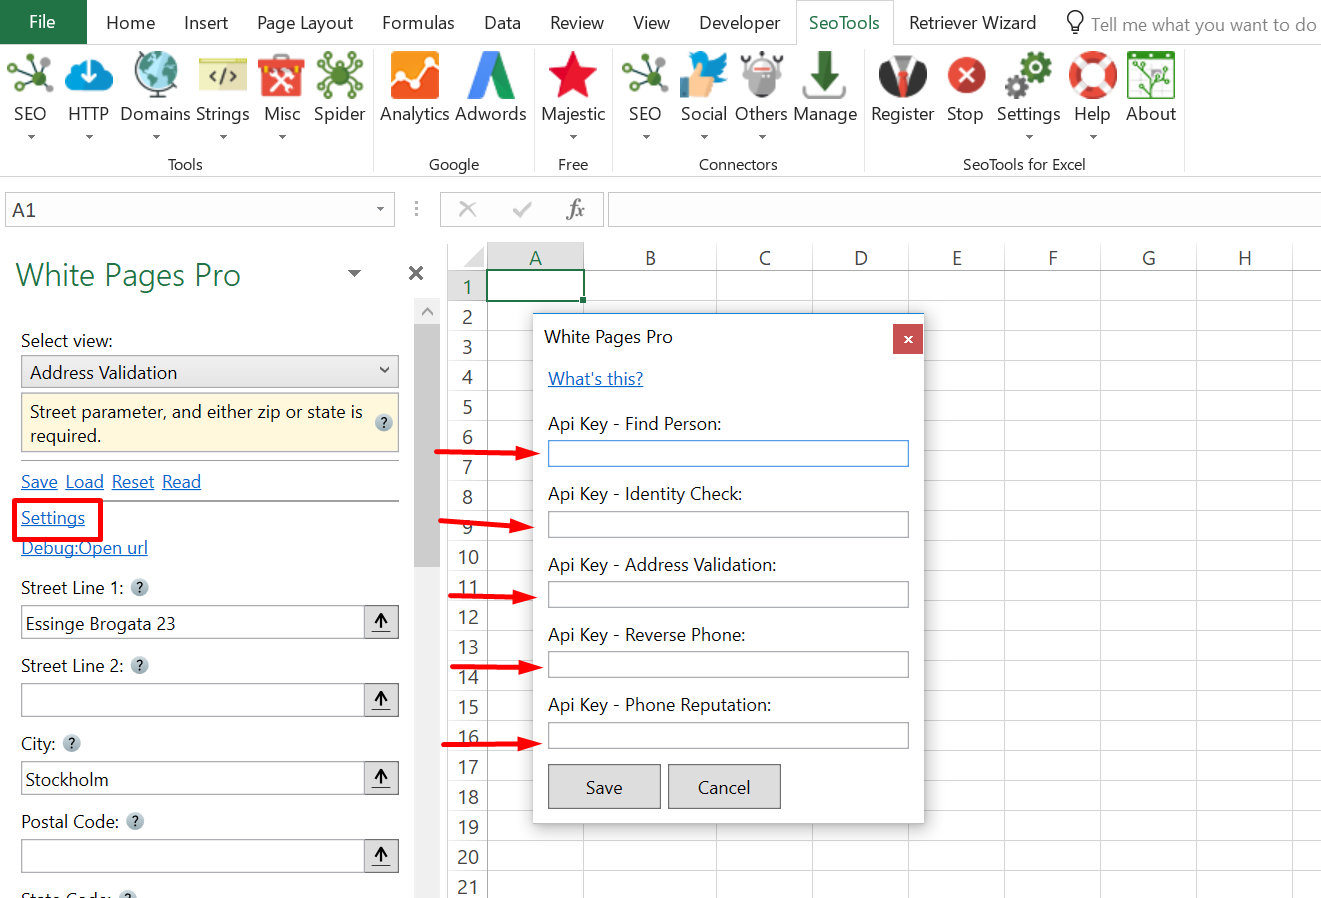Open the File tab
The width and height of the screenshot is (1321, 898).
click(x=43, y=22)
